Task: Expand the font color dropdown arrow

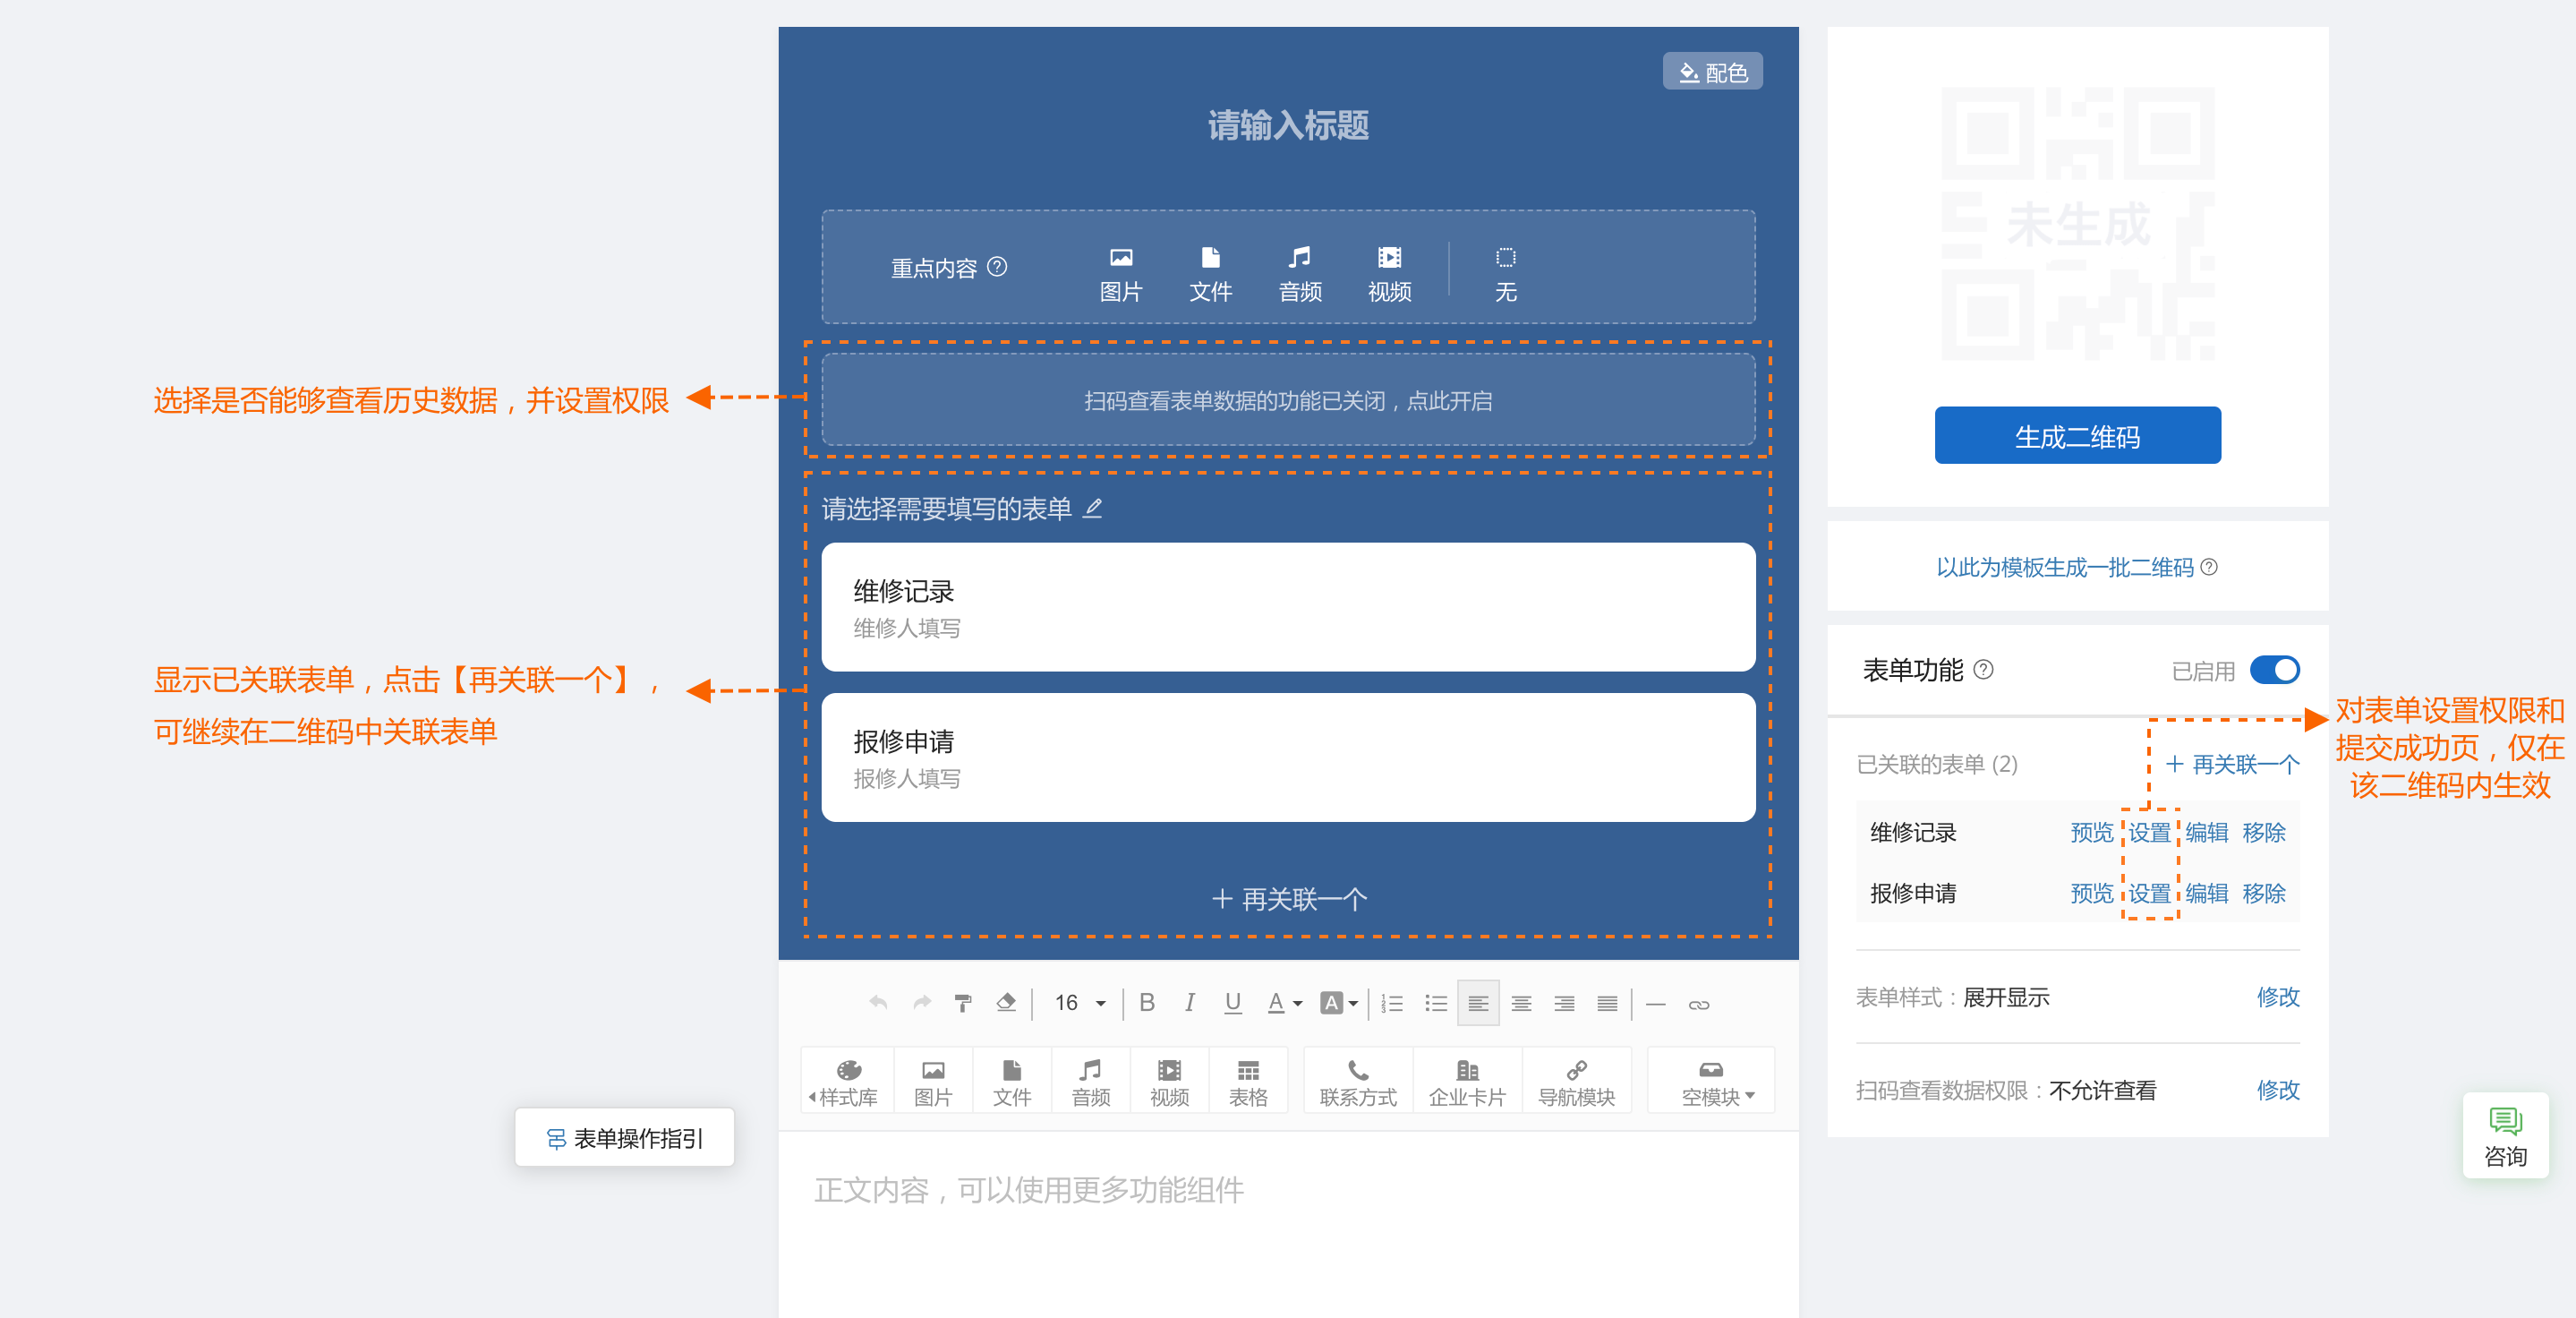Action: [x=1298, y=1003]
